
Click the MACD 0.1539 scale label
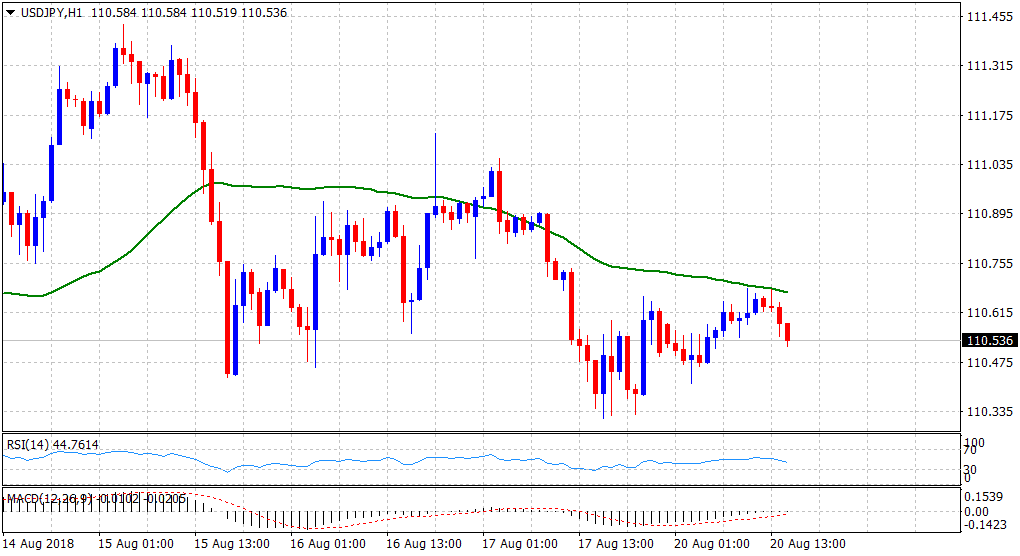tap(981, 497)
